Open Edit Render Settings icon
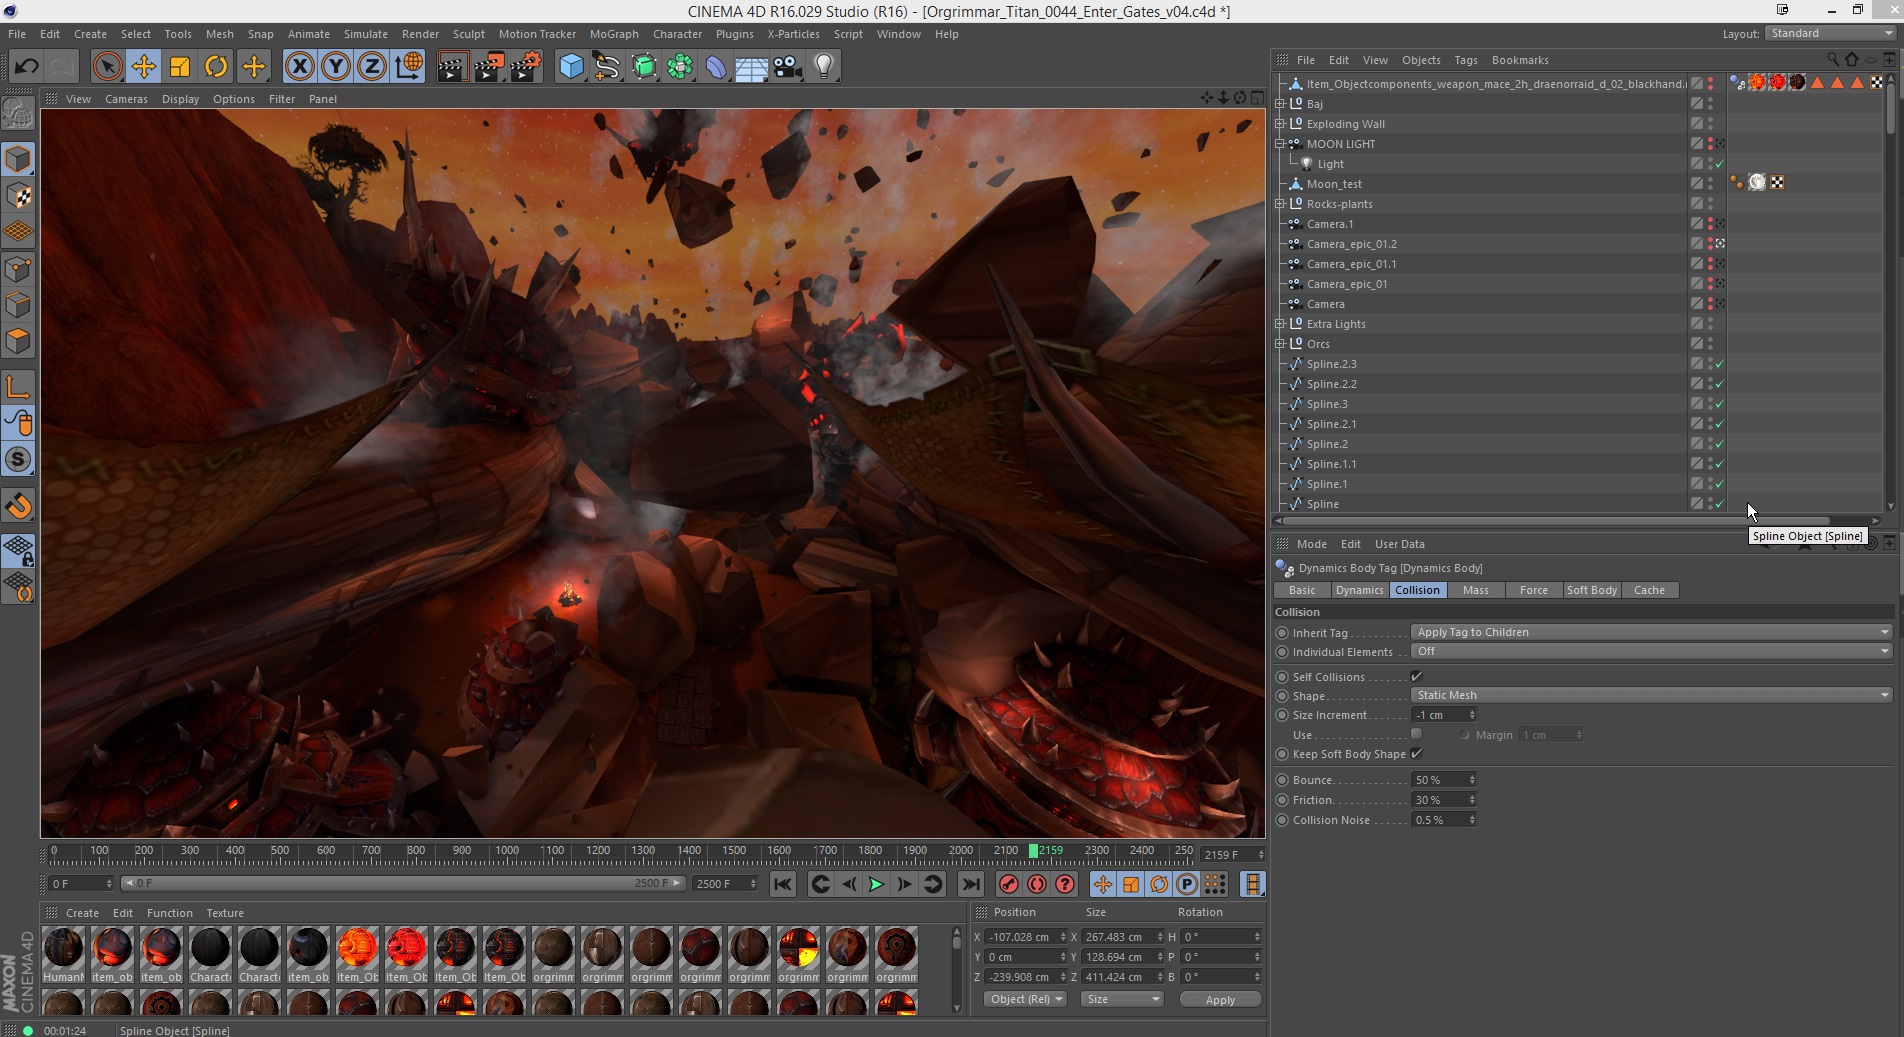The width and height of the screenshot is (1904, 1037). (x=525, y=67)
